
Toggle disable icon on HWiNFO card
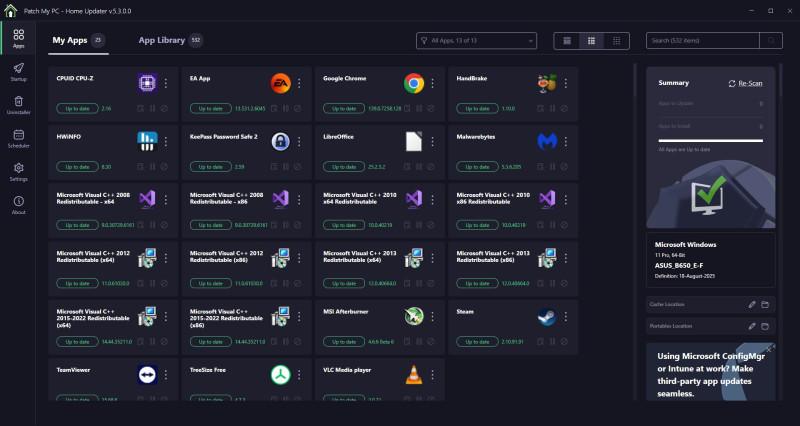click(164, 167)
